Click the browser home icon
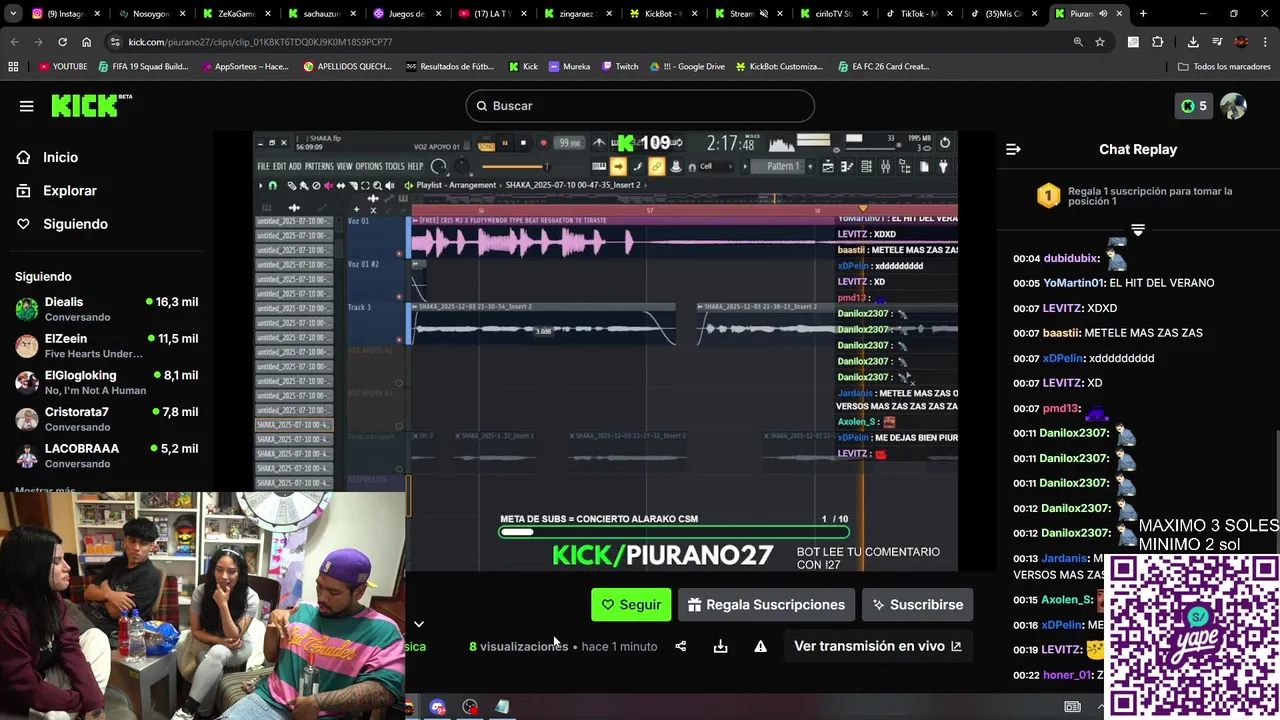Screen dimensions: 1280x720 86,42
